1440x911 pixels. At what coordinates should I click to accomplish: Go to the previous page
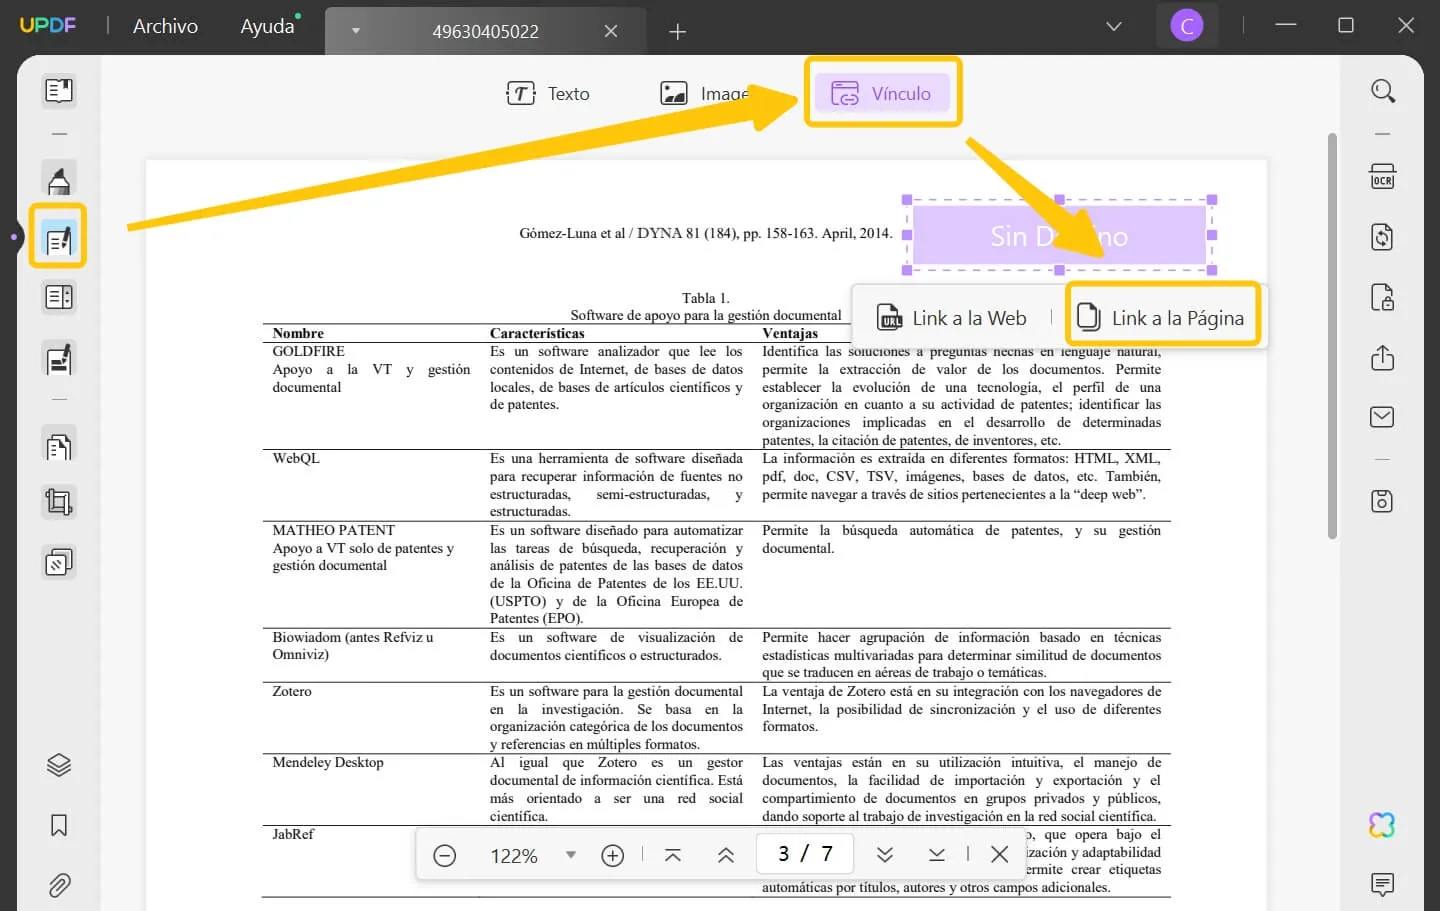[x=726, y=855]
